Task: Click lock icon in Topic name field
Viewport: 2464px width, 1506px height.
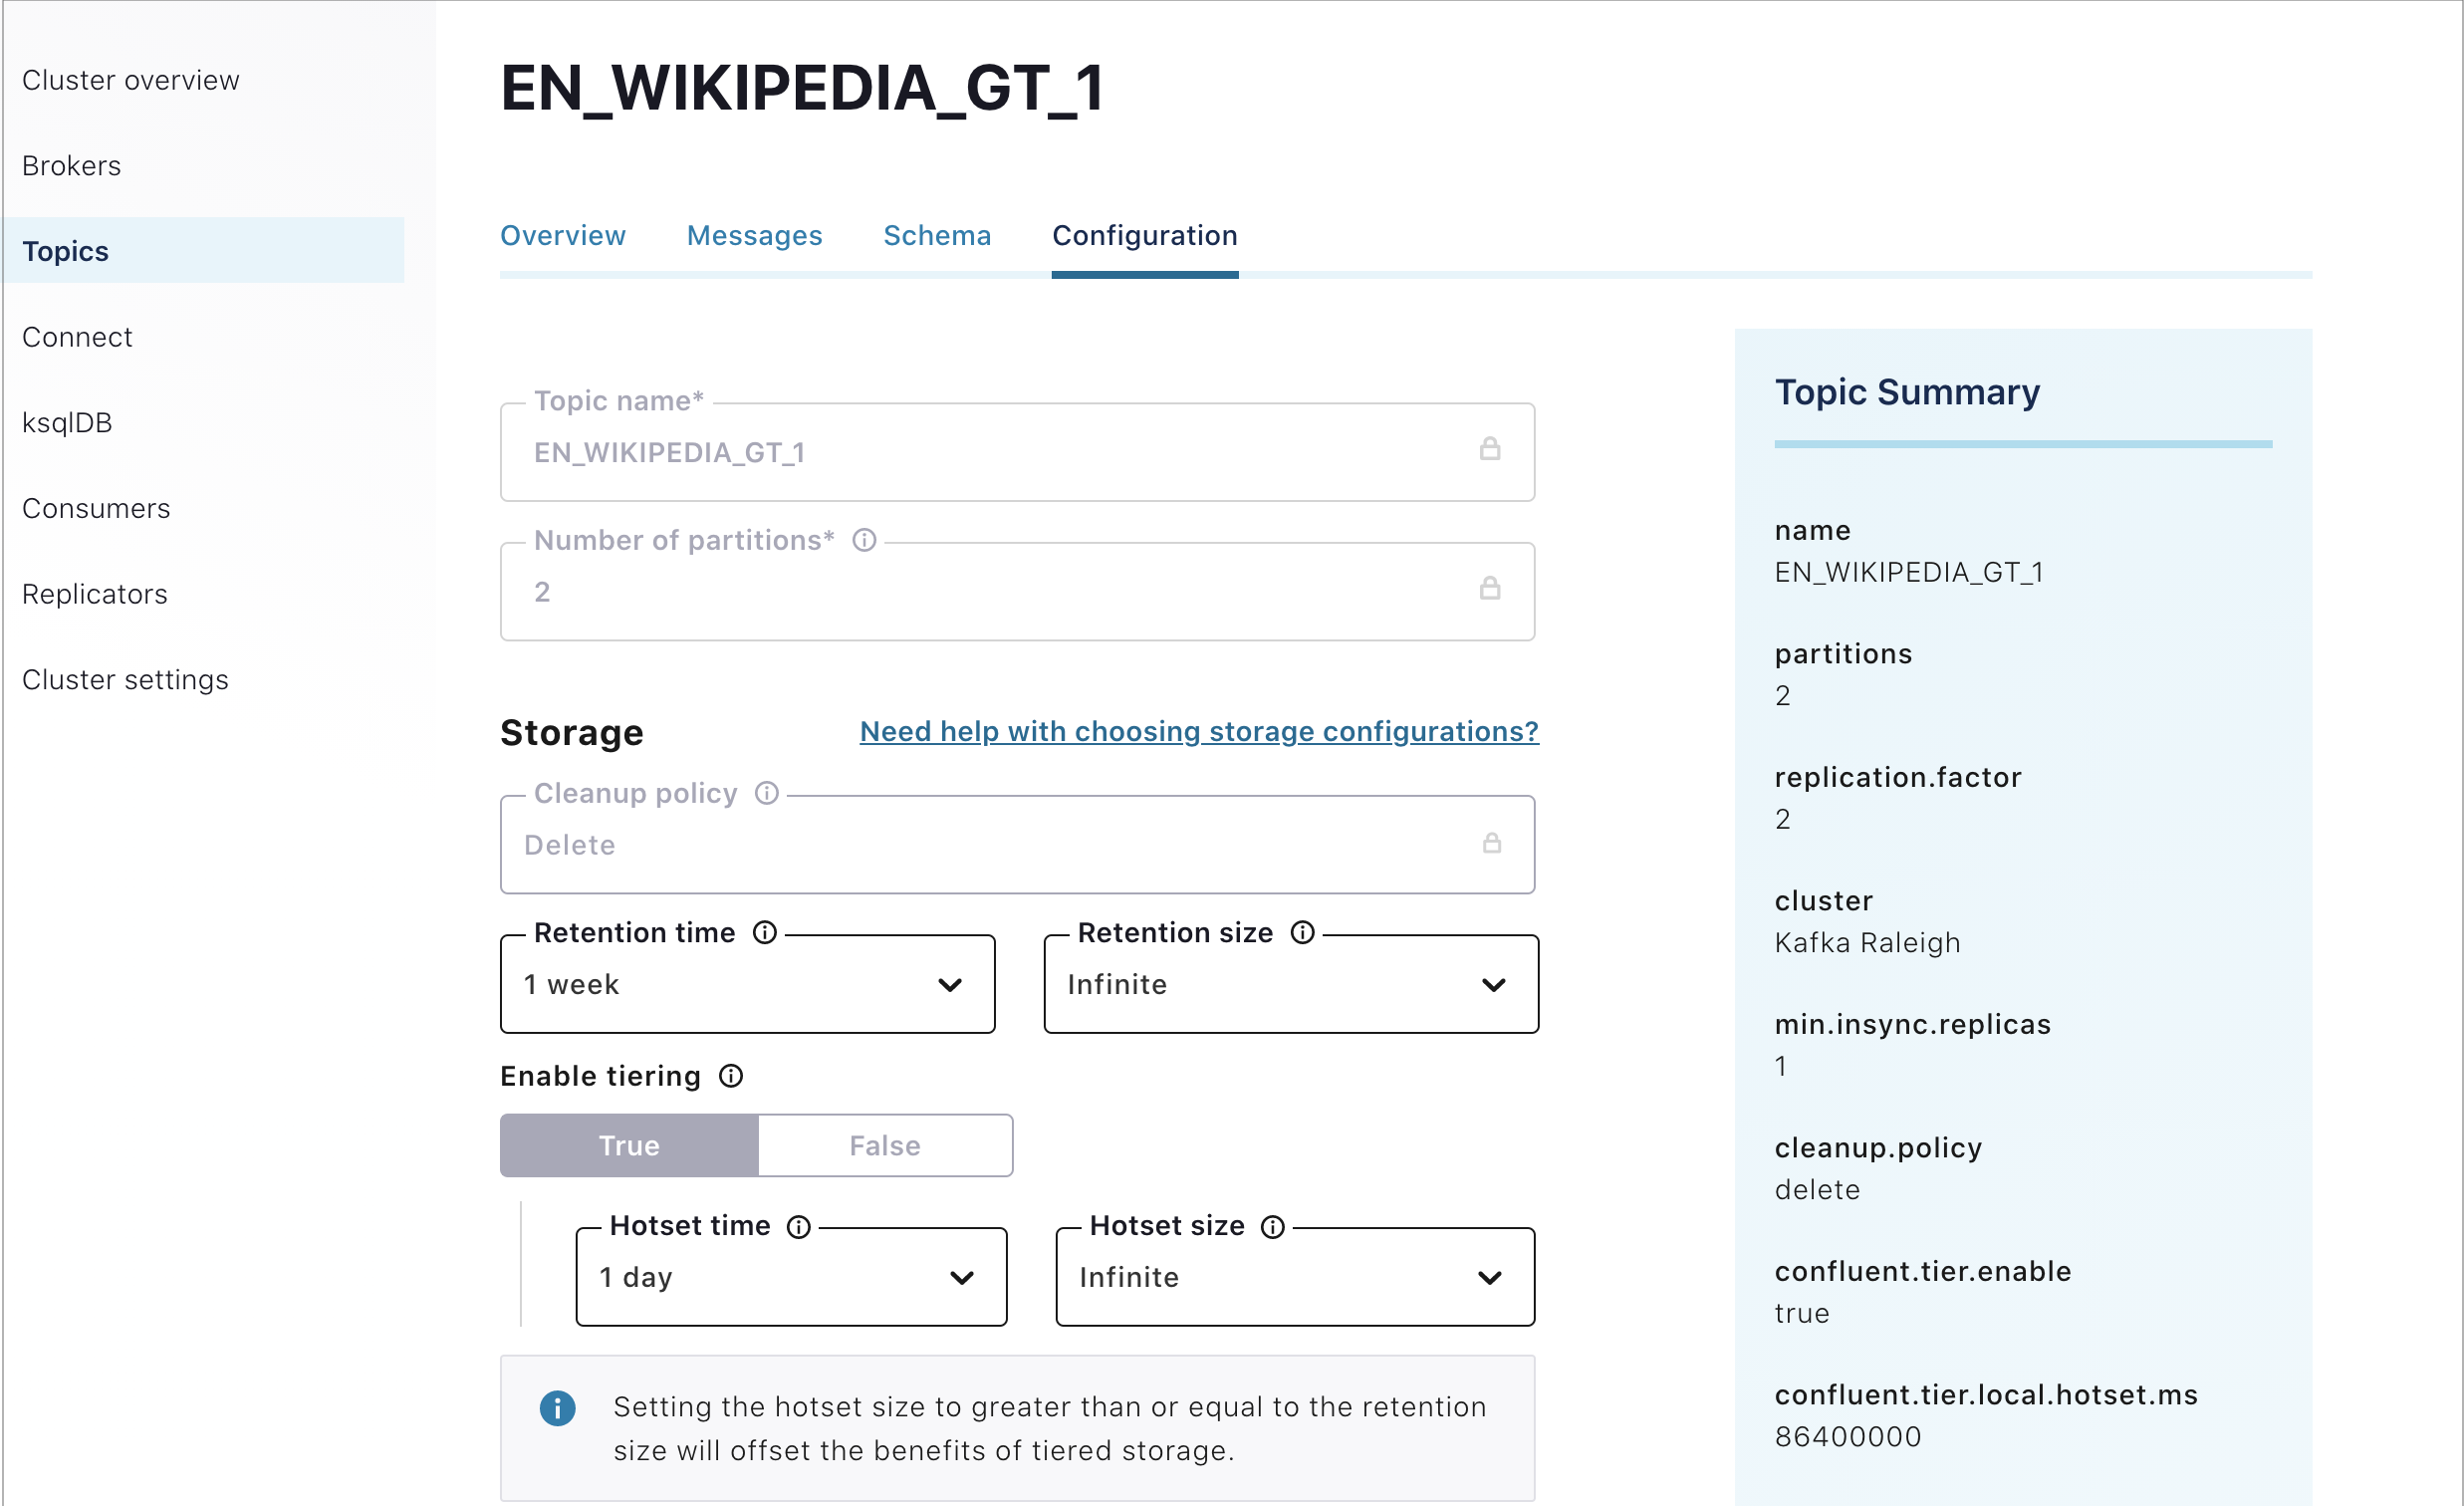Action: [1490, 449]
